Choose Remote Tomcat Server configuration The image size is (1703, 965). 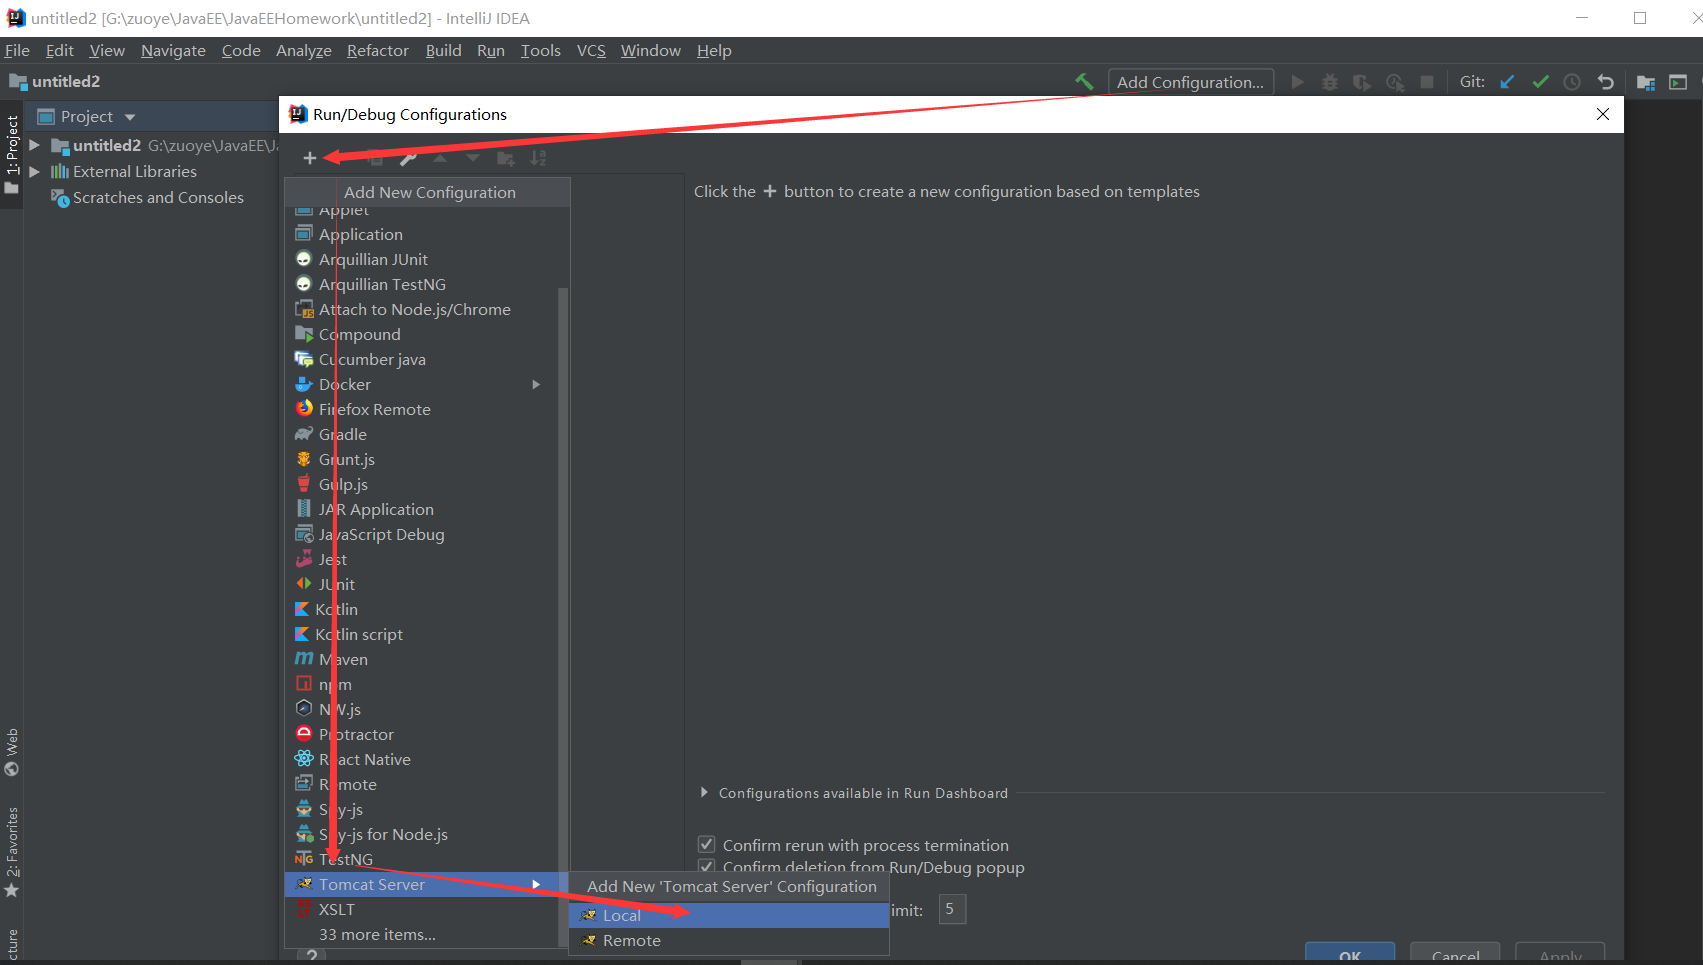pos(729,940)
